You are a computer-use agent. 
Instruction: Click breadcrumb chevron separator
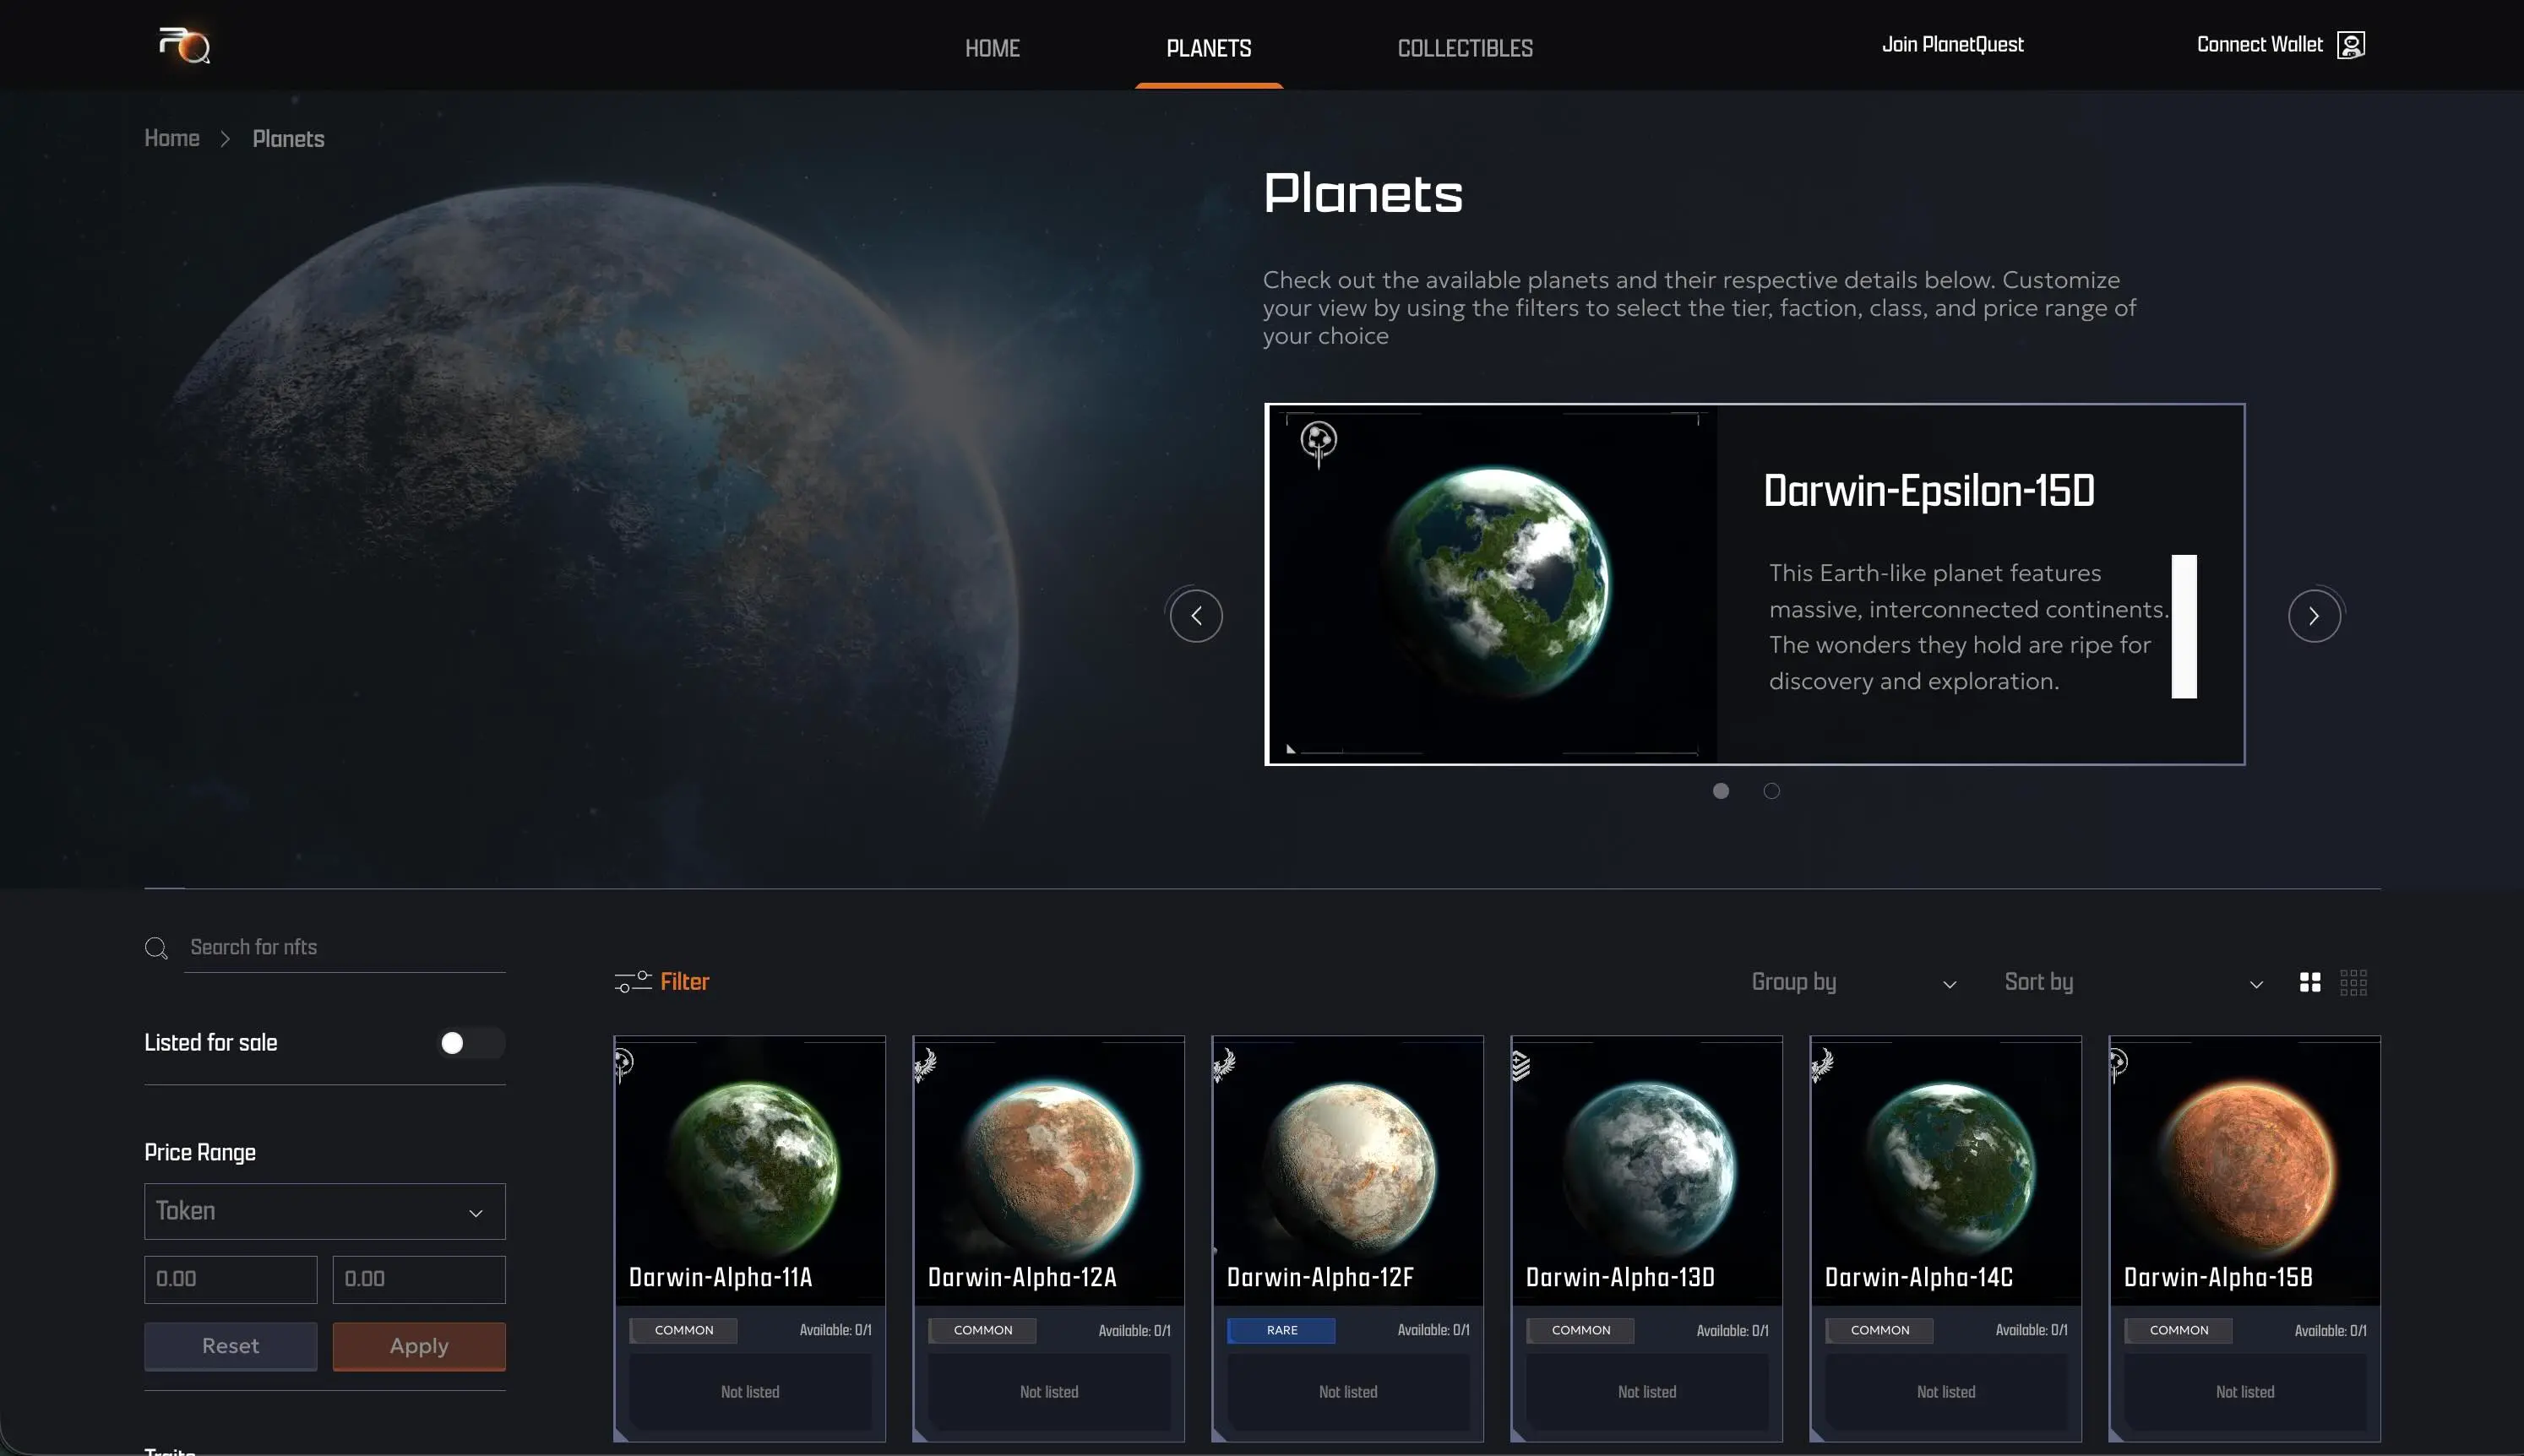click(225, 139)
